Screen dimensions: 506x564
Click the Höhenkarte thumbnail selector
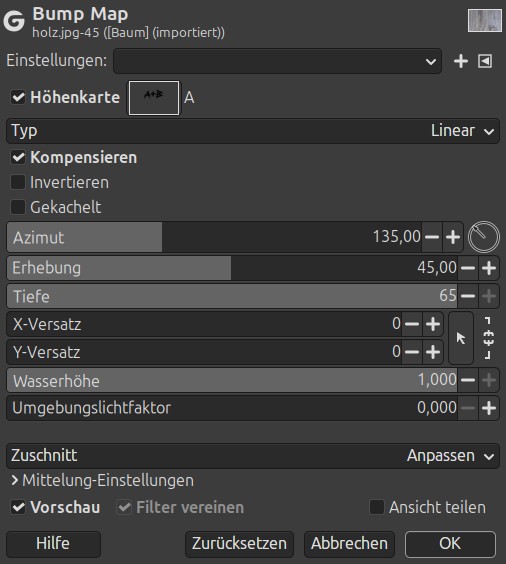click(x=154, y=98)
